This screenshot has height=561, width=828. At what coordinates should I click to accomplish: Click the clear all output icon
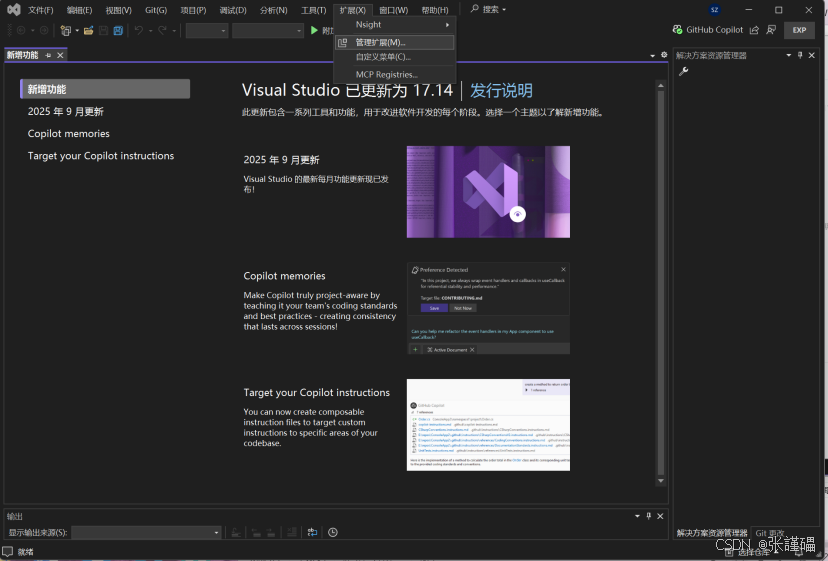(291, 532)
